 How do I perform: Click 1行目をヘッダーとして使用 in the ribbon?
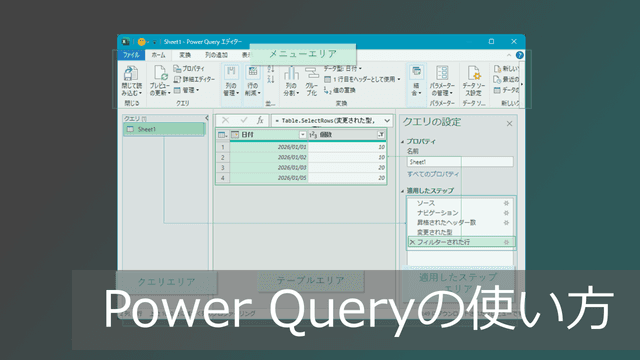point(362,79)
